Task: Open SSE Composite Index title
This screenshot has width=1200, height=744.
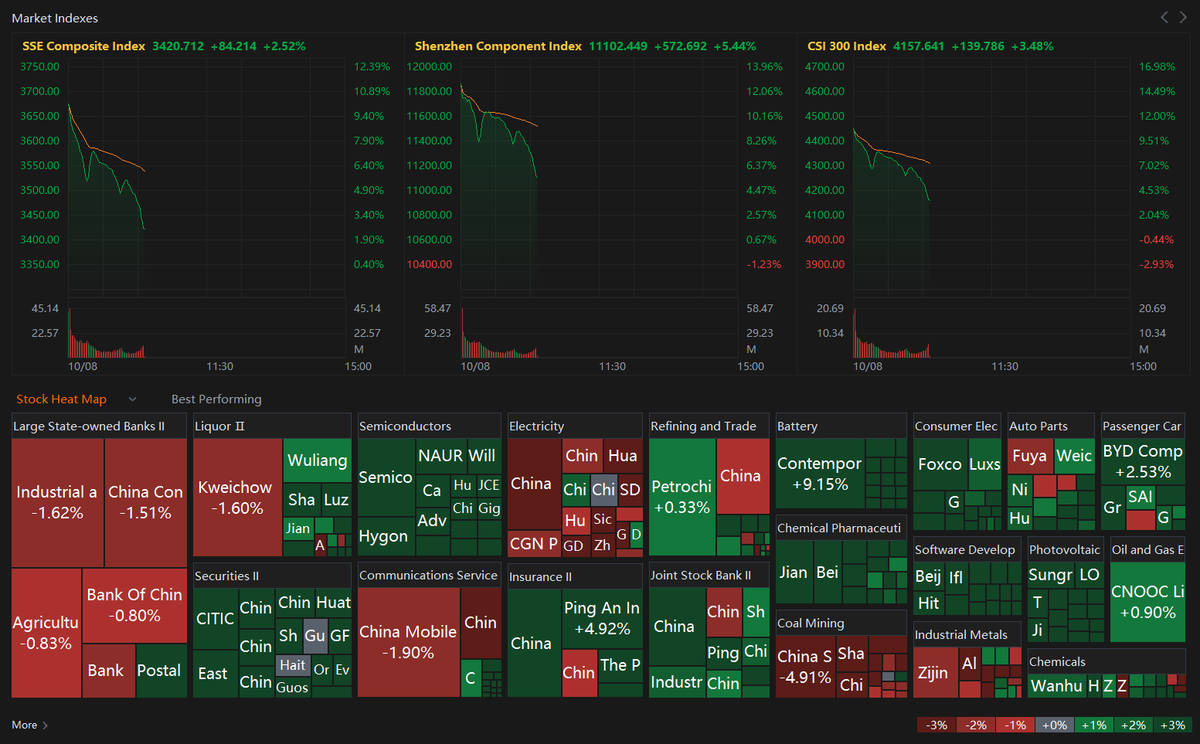Action: [84, 46]
